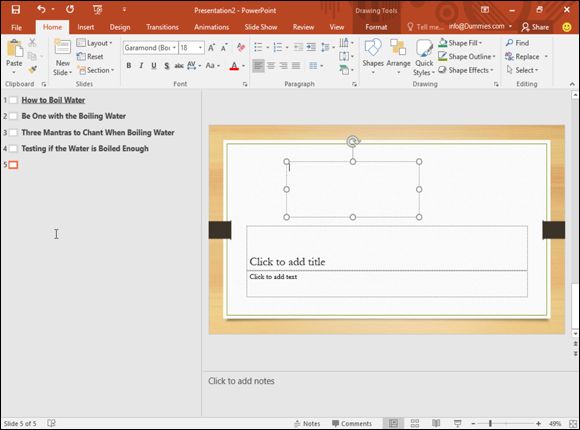This screenshot has width=580, height=430.
Task: Click the Reset slide button
Action: [90, 57]
